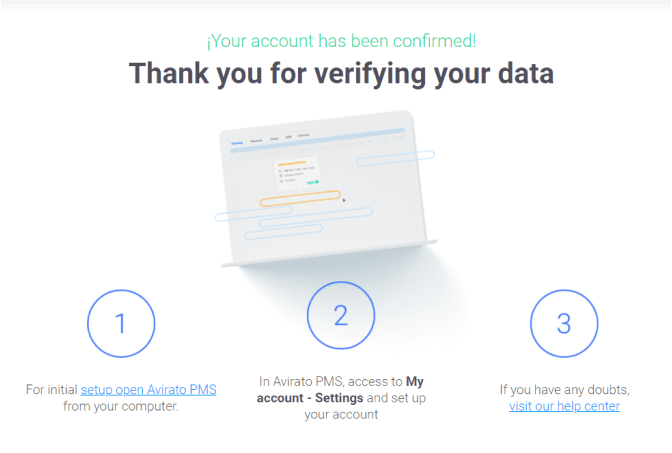This screenshot has height=453, width=672.
Task: Click the blue calendar header strip in mockup
Action: click(318, 140)
